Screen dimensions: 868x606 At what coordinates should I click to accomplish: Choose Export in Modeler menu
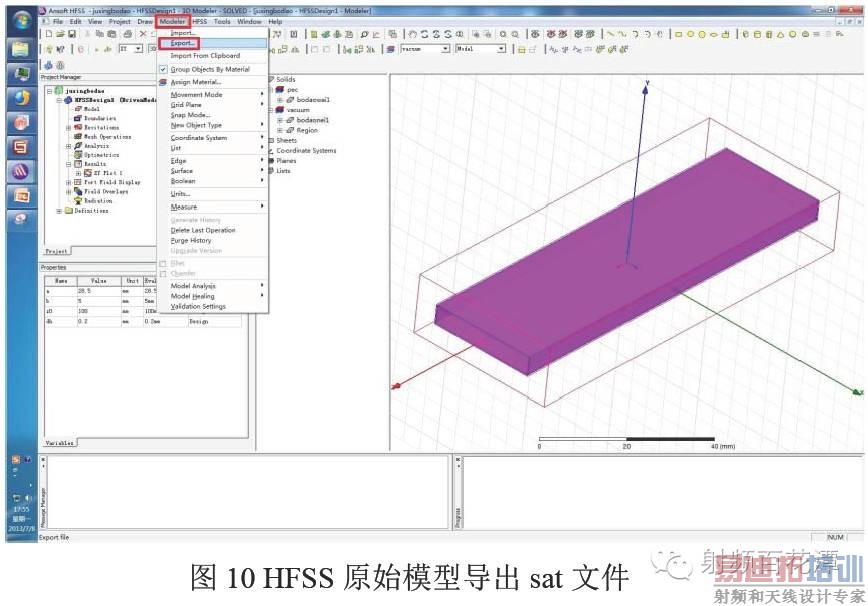tap(213, 43)
